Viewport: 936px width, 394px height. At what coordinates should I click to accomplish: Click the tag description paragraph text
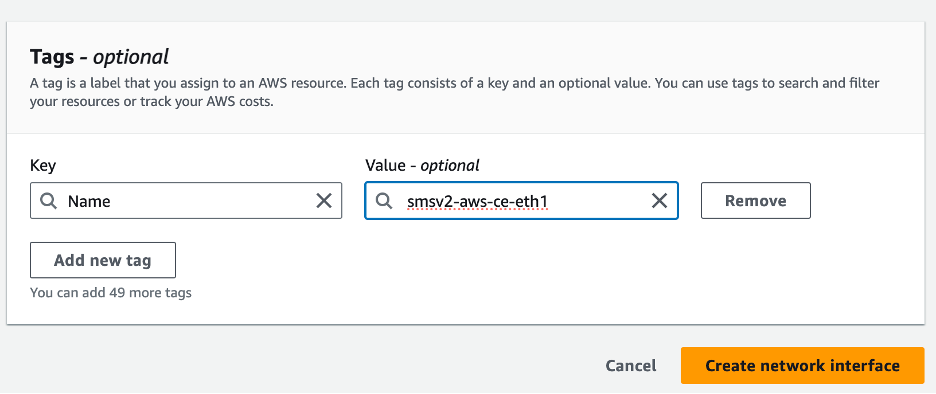coord(455,92)
